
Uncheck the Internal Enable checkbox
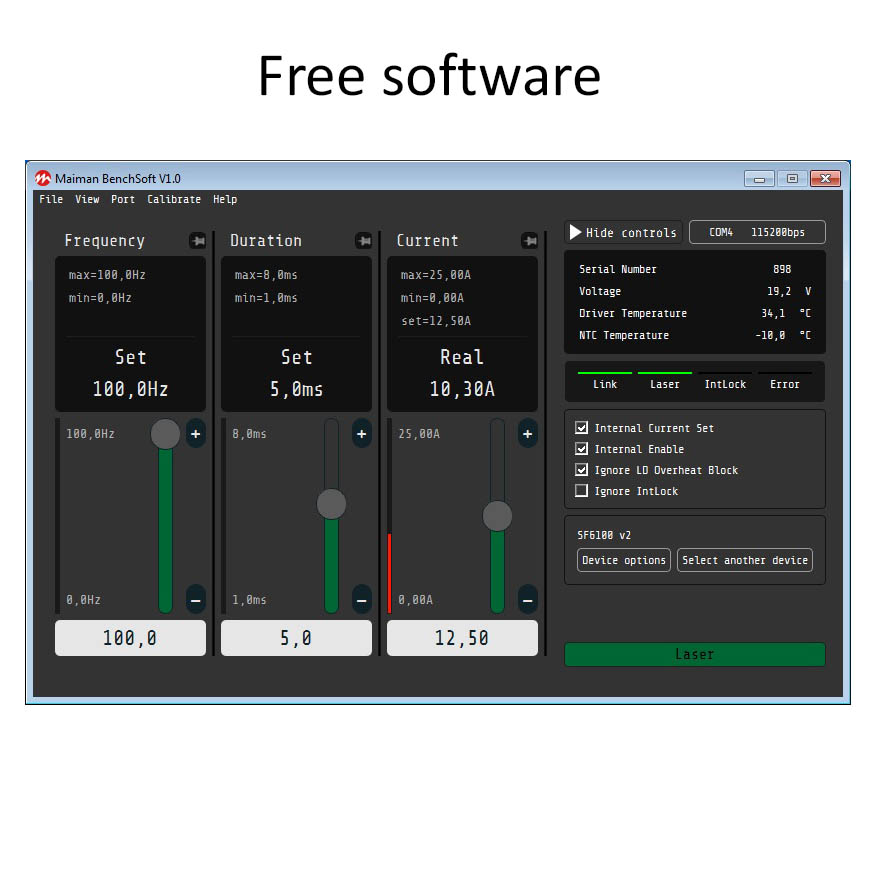tap(581, 449)
